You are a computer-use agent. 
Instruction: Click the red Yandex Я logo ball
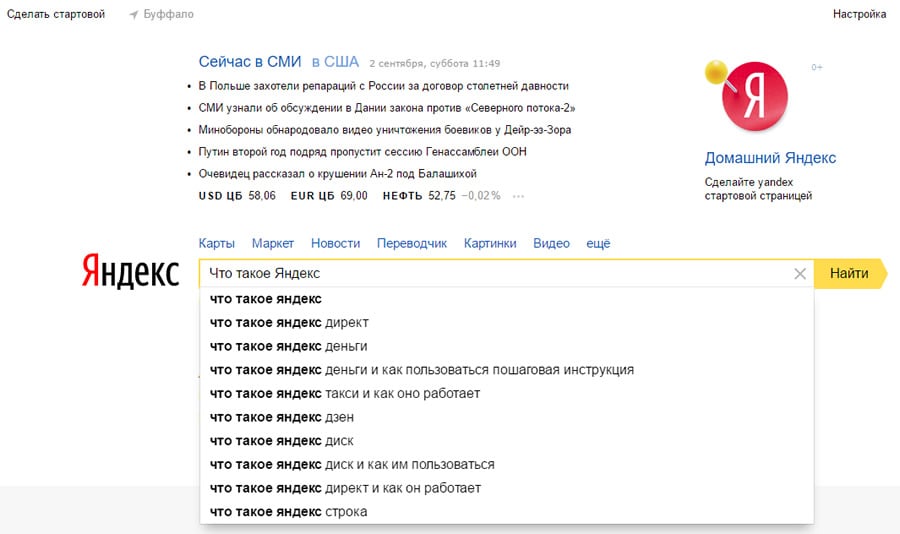click(754, 96)
